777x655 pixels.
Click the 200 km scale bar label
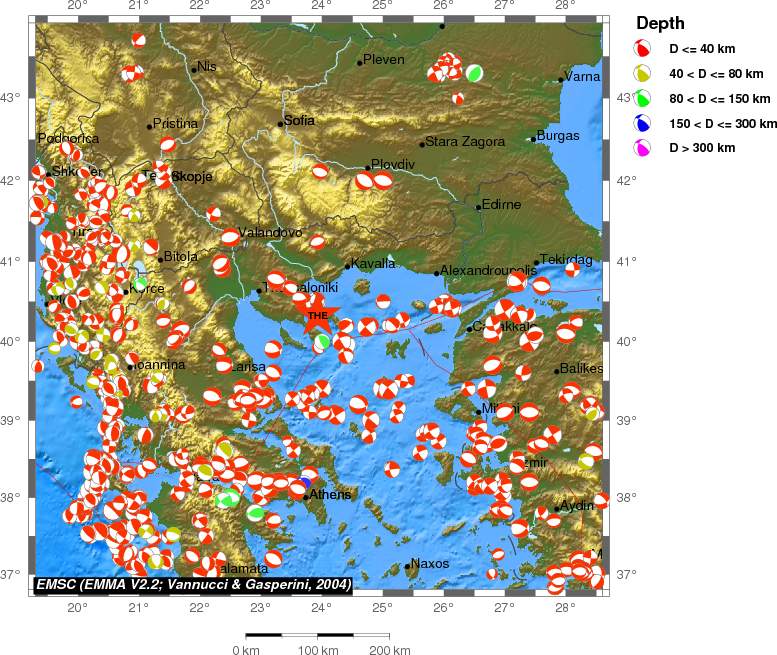(389, 650)
